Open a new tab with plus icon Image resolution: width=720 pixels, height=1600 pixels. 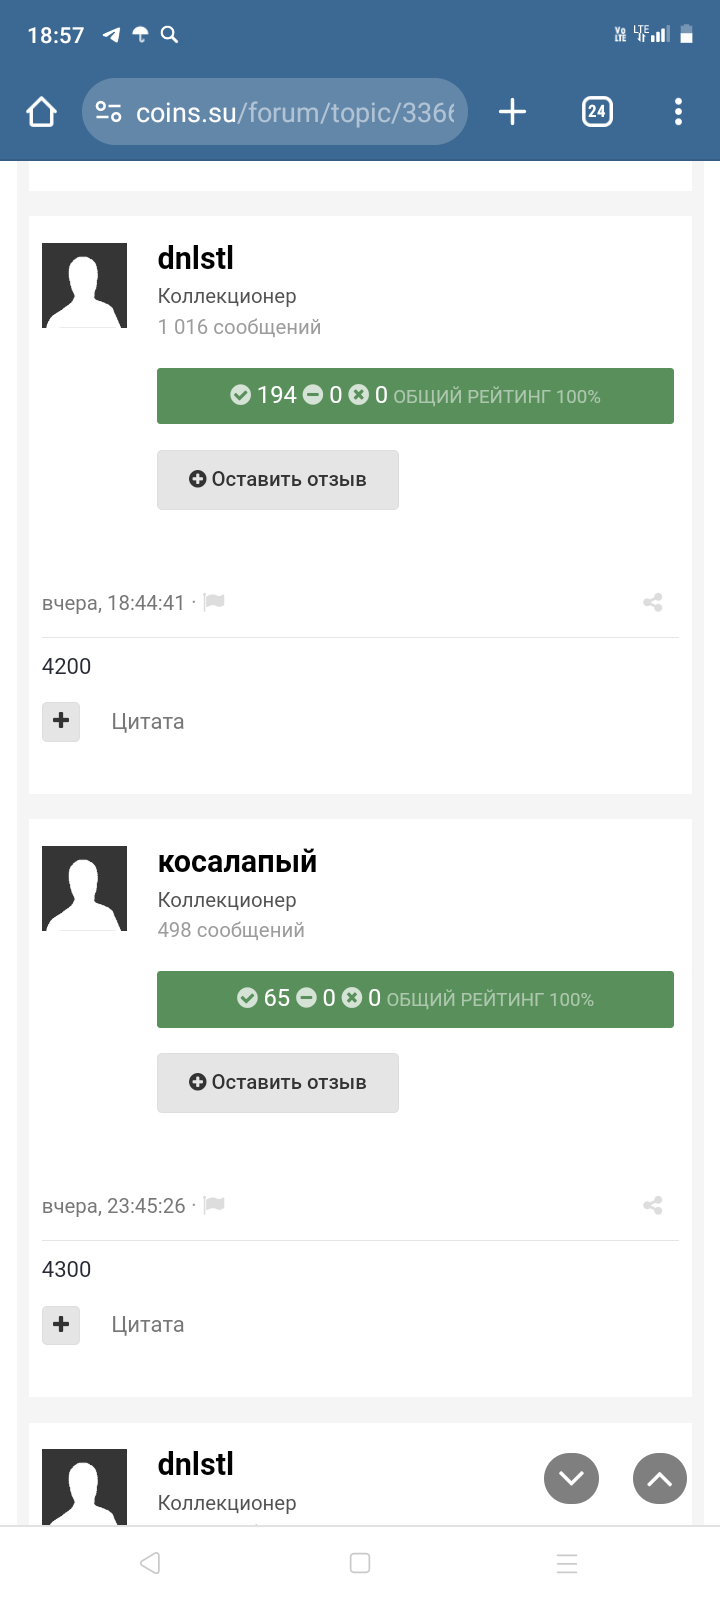coord(512,112)
